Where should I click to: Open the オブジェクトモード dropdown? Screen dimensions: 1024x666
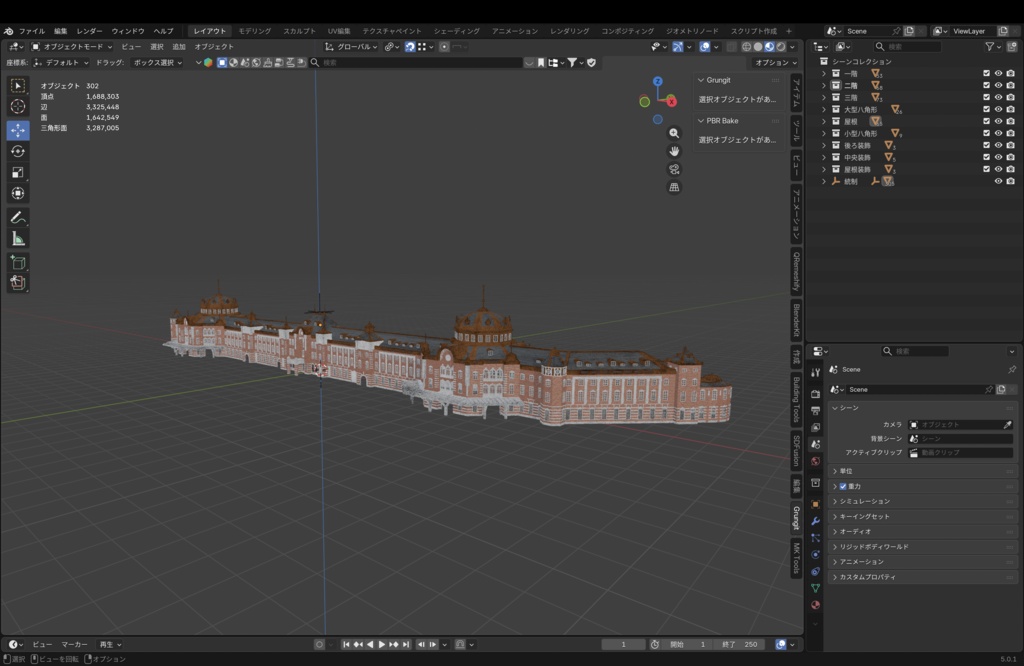point(72,46)
